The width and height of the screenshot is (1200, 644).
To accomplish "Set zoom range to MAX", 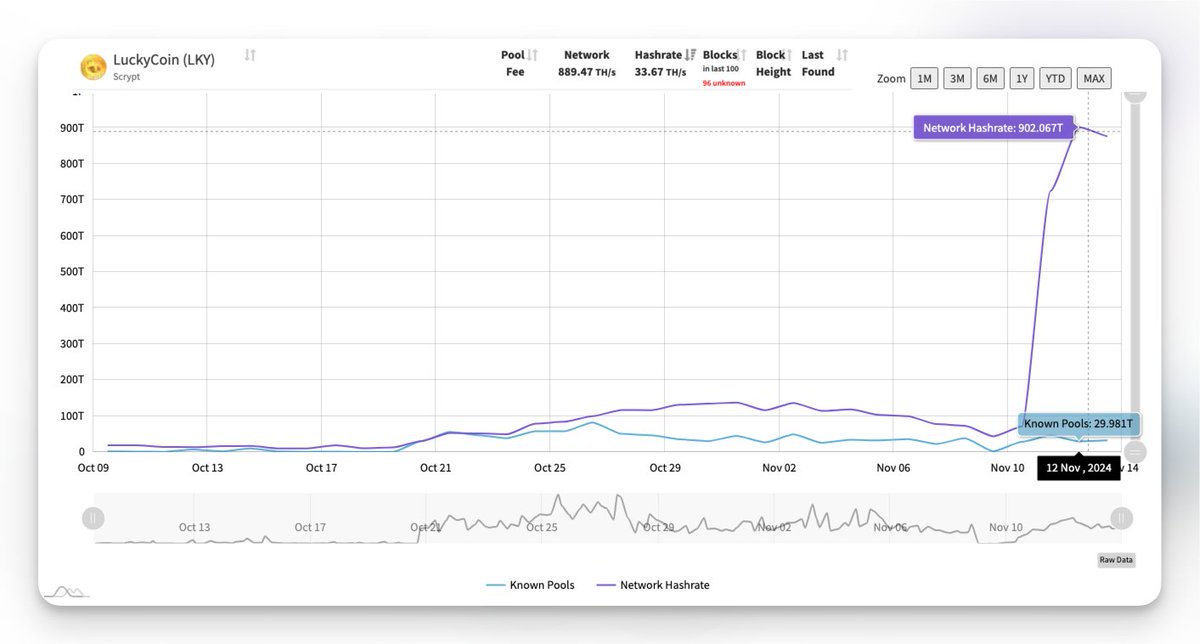I will [1094, 79].
